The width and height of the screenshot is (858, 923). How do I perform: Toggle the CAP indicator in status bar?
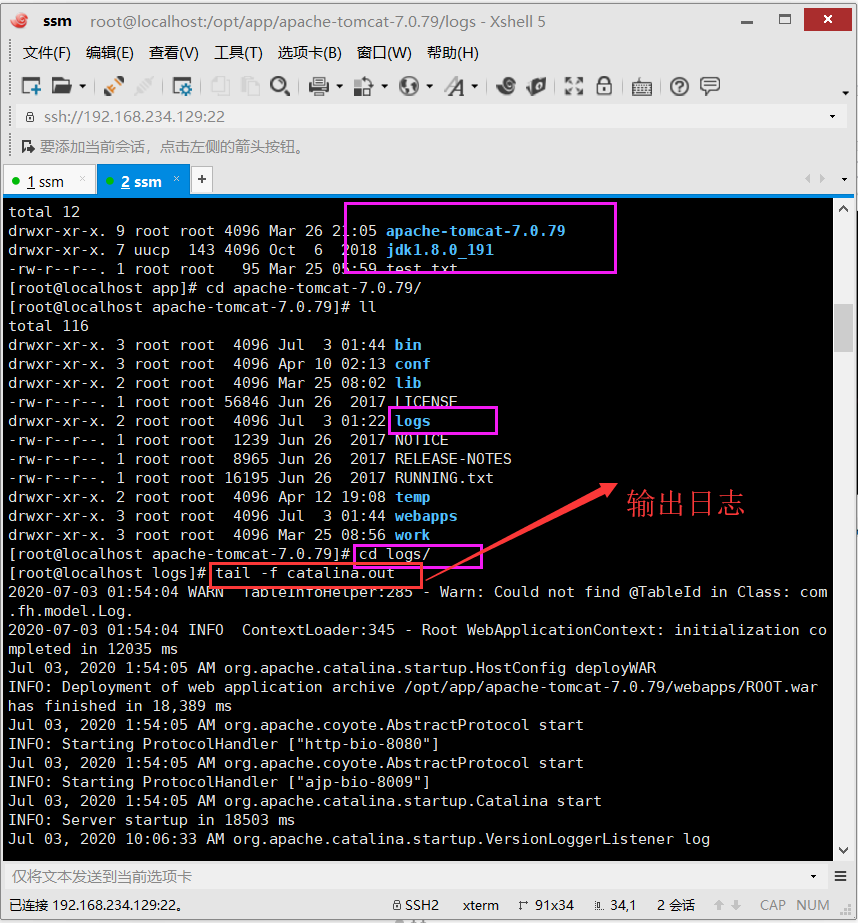772,905
